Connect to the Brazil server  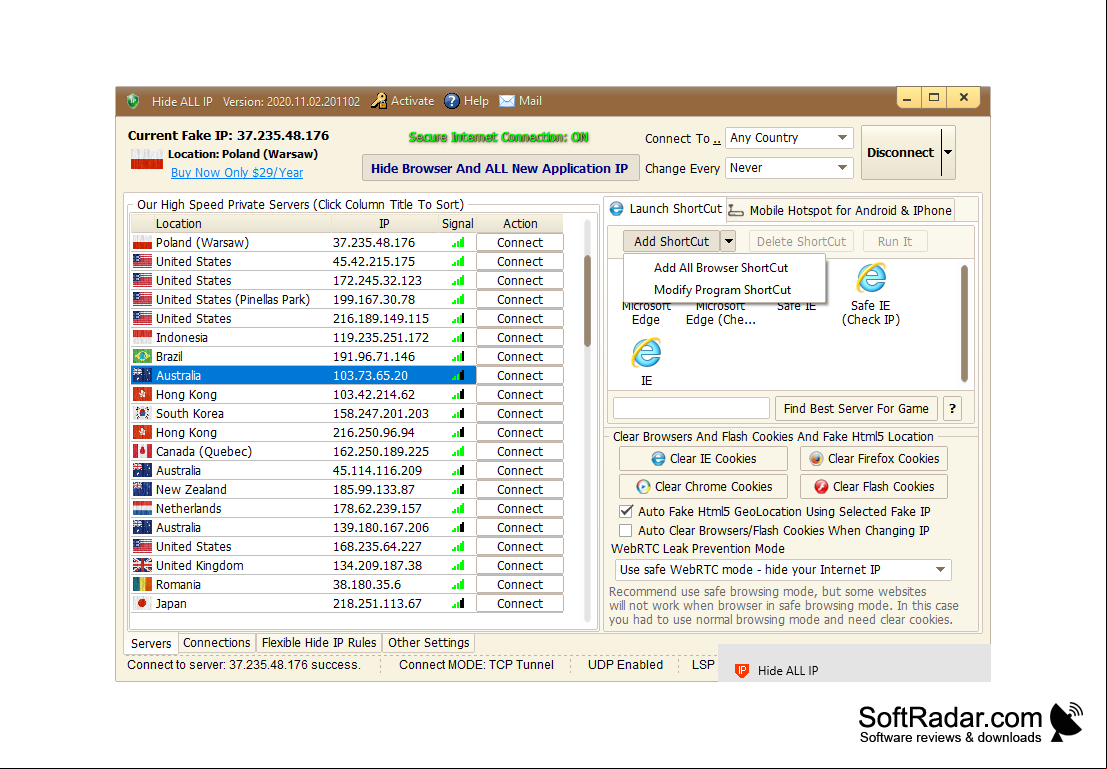(x=520, y=357)
